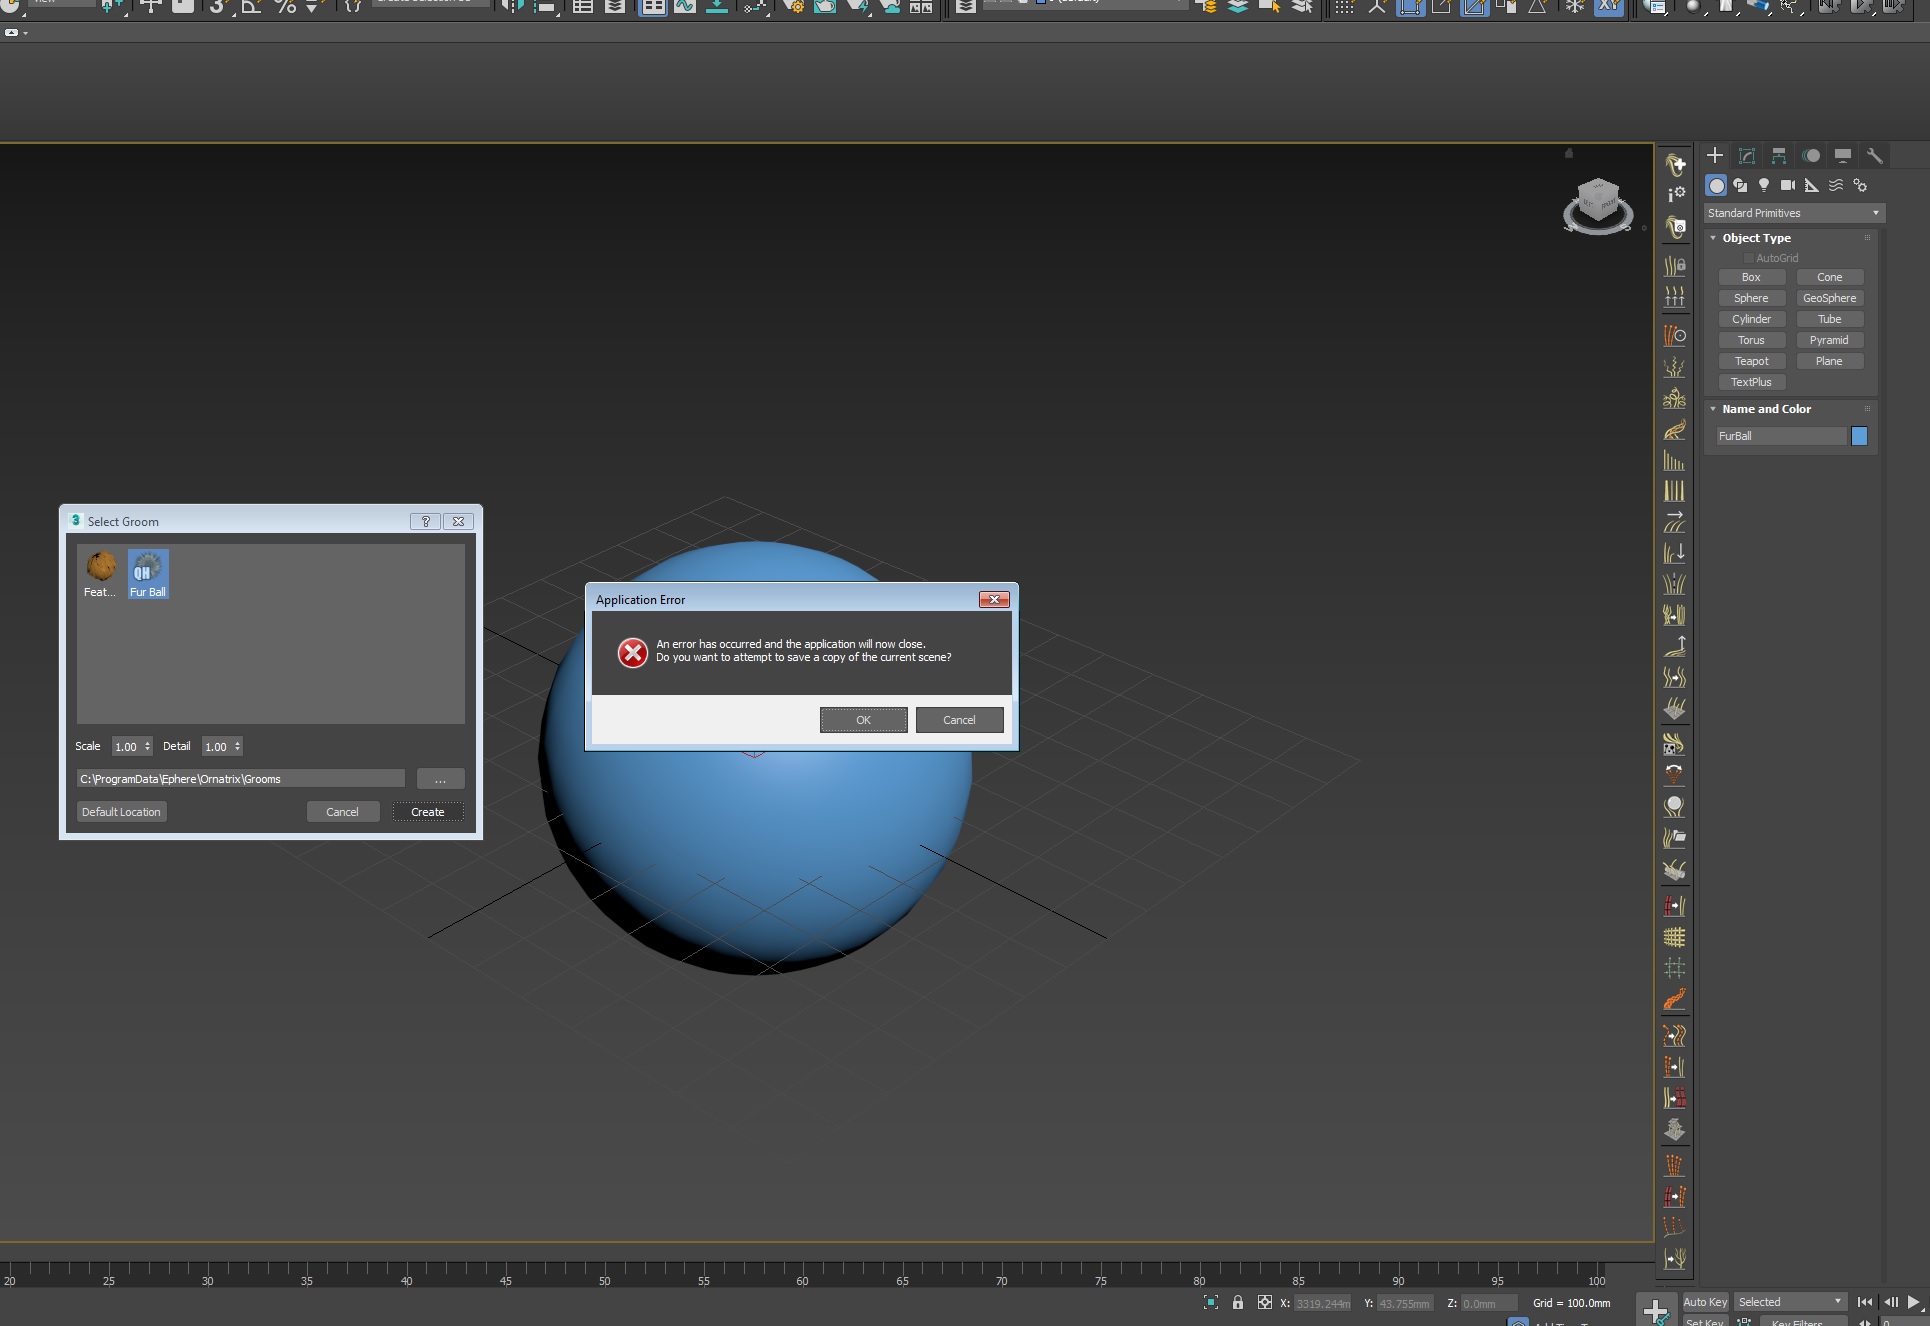Open the Selected key filter dropdown
Viewport: 1930px width, 1326px height.
point(1789,1302)
